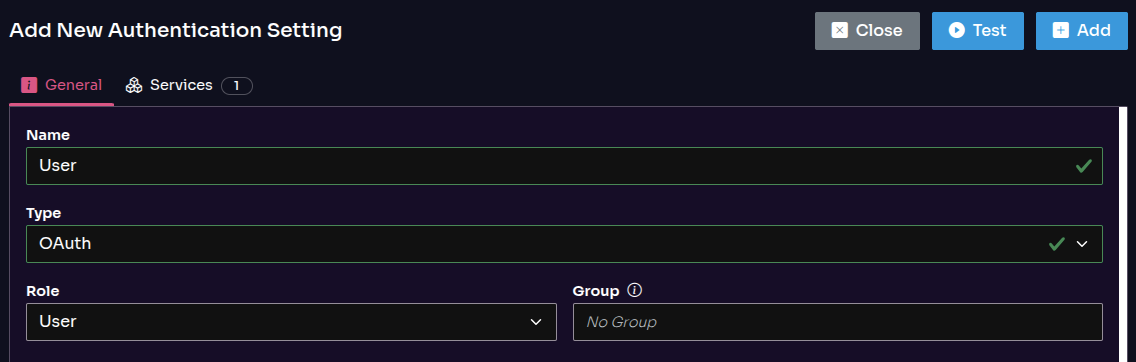Click the cubes icon beside Services
This screenshot has width=1136, height=362.
pyautogui.click(x=134, y=85)
